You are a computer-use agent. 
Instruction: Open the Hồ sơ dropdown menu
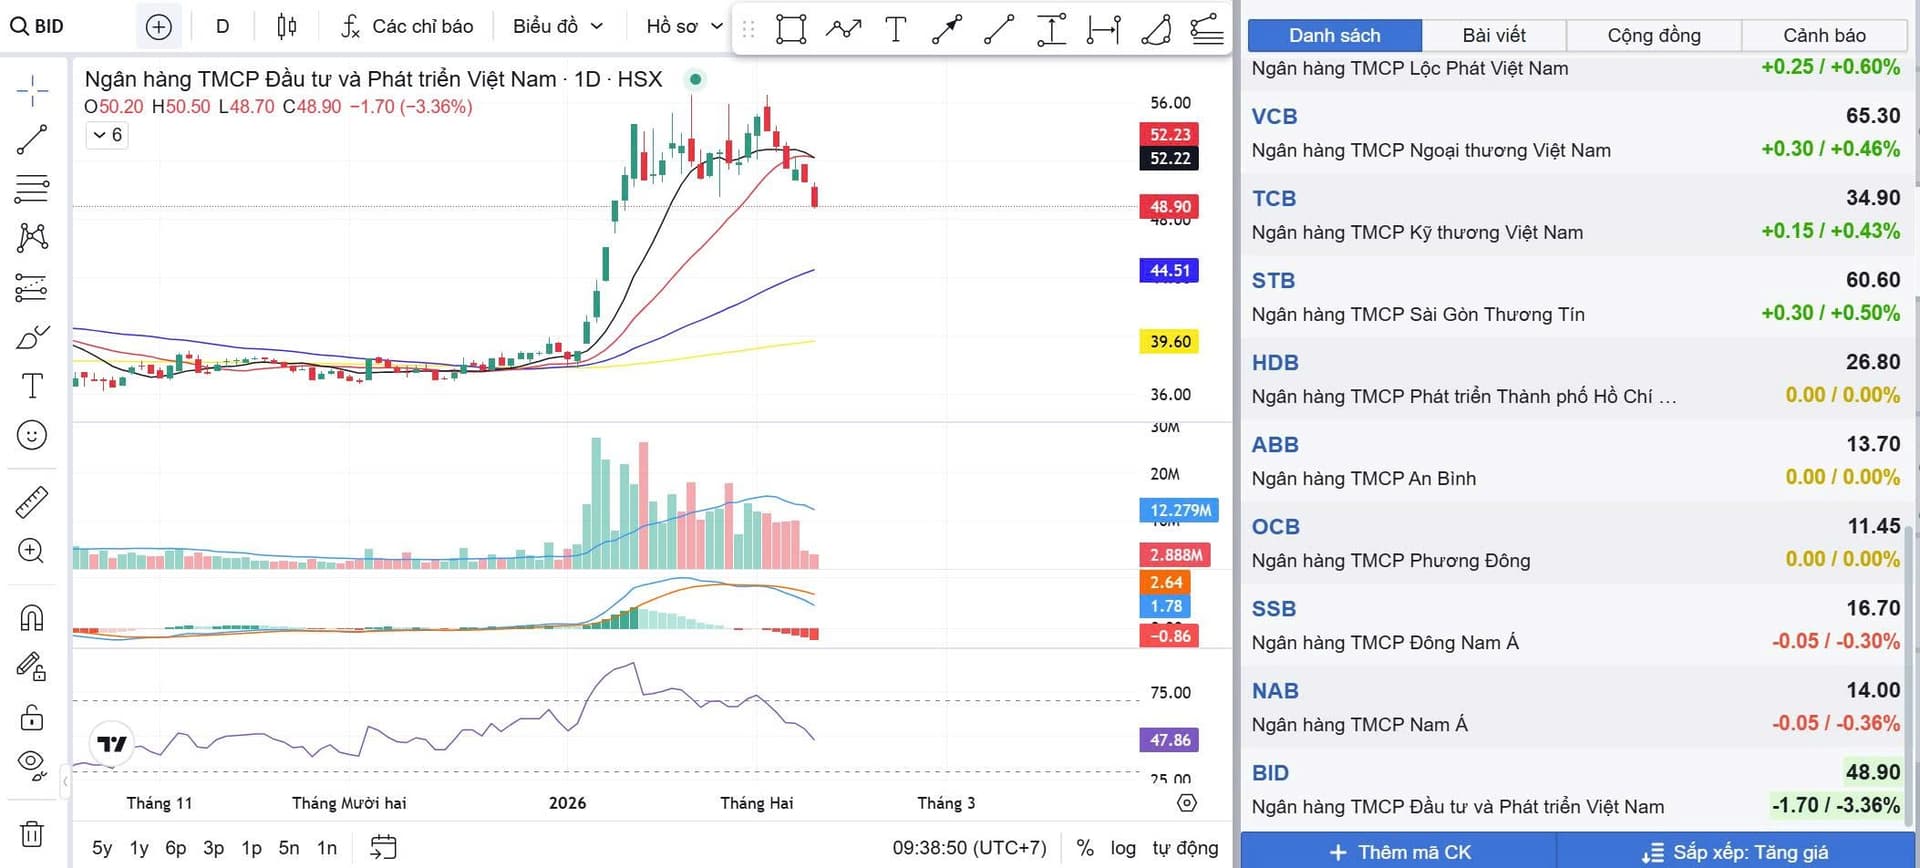(x=684, y=26)
